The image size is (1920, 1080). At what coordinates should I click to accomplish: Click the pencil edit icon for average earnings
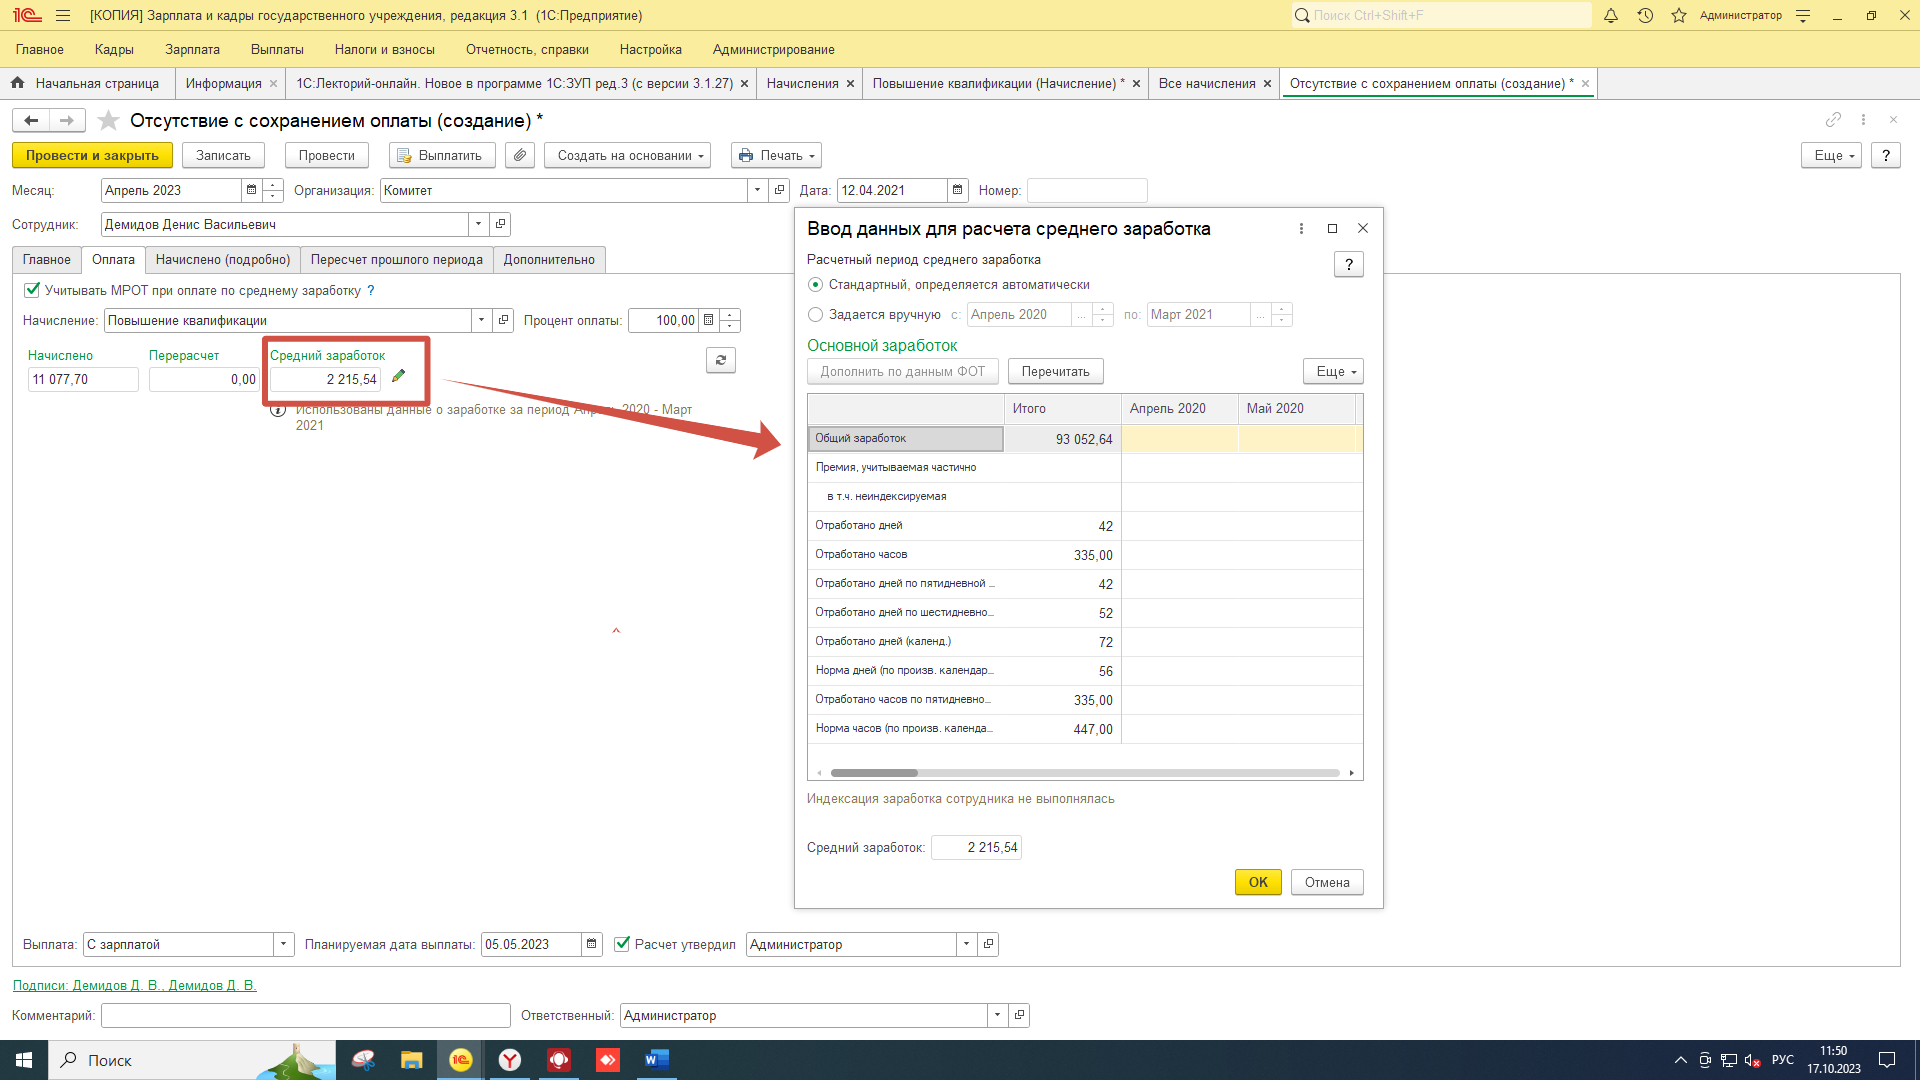point(398,376)
